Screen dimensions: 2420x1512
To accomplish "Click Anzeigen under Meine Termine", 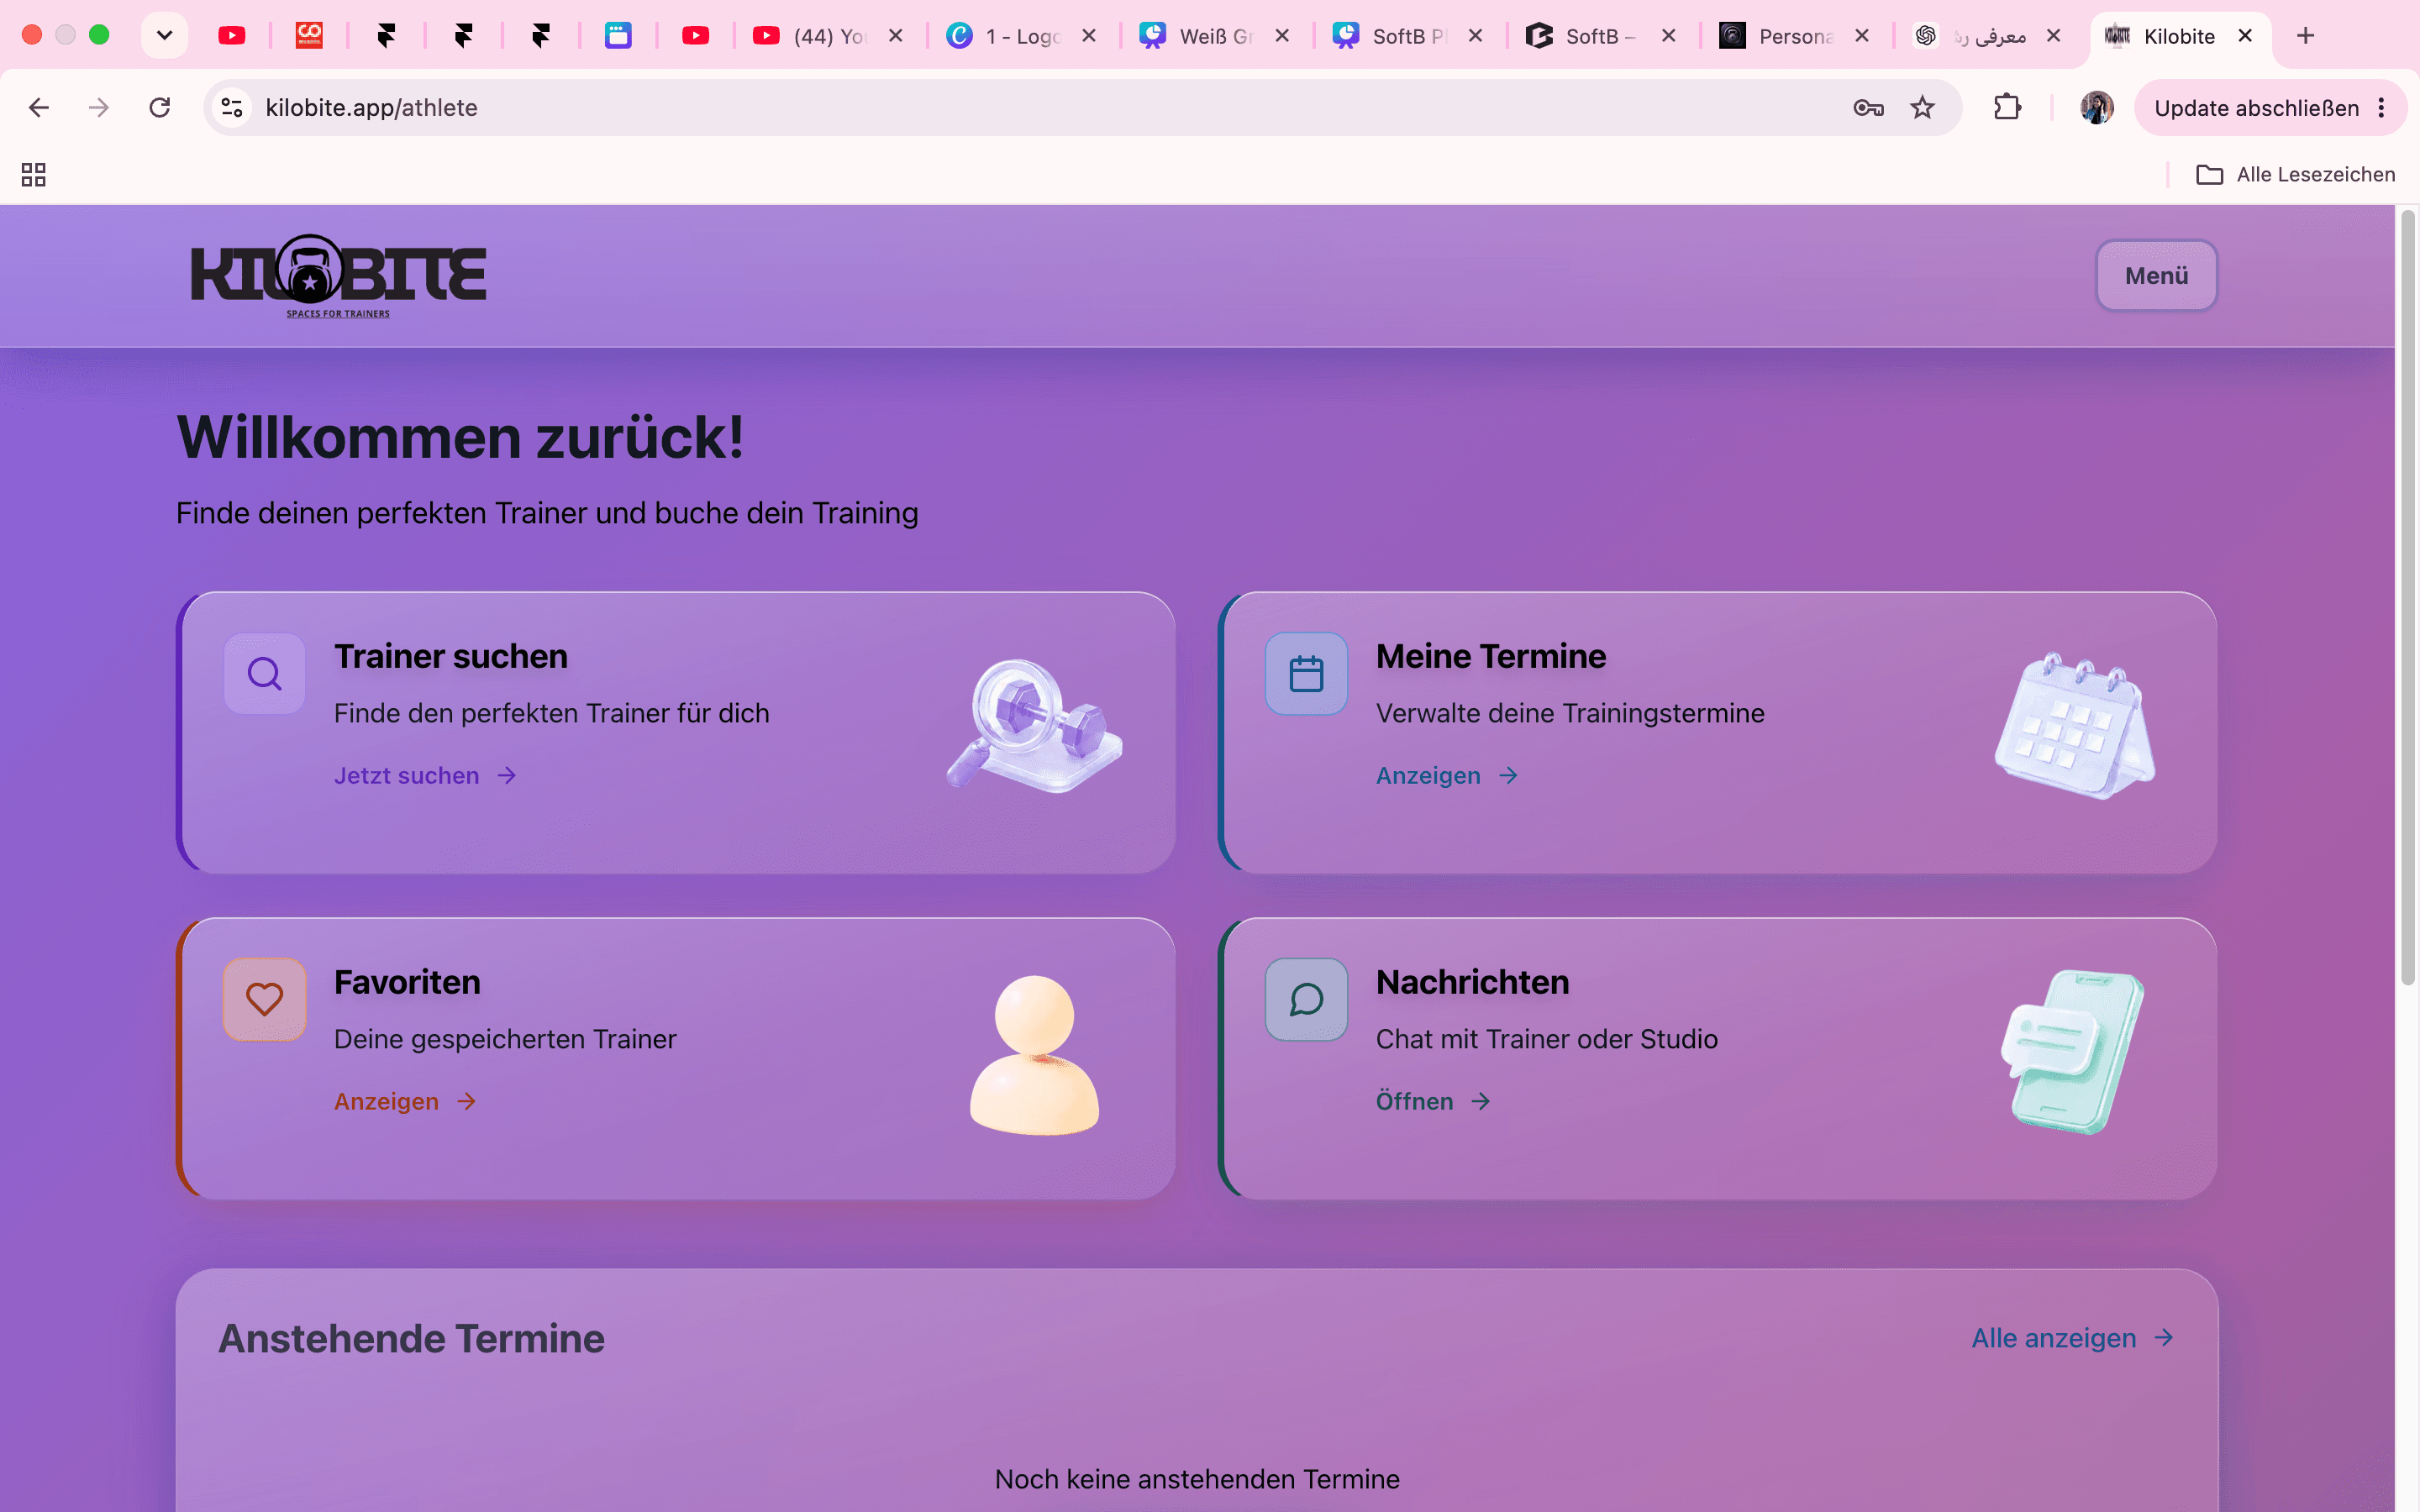I will click(1447, 775).
